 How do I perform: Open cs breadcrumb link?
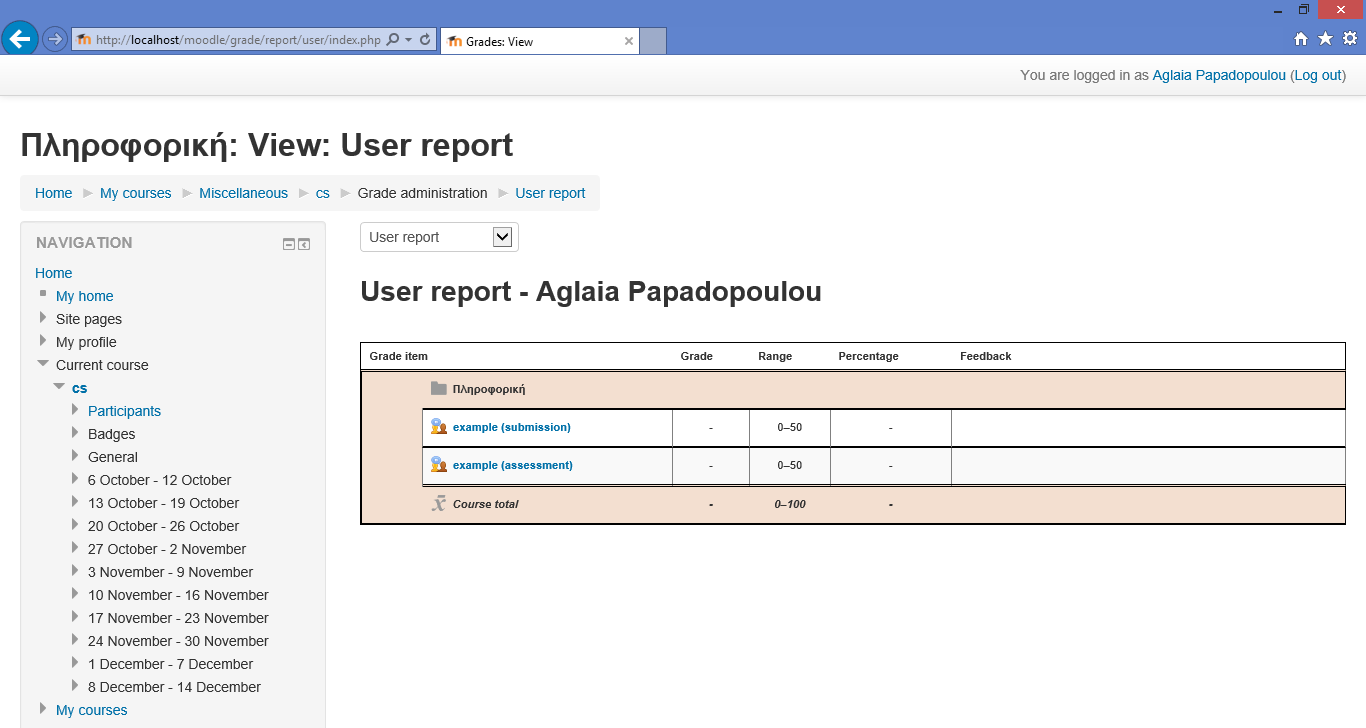[x=322, y=193]
